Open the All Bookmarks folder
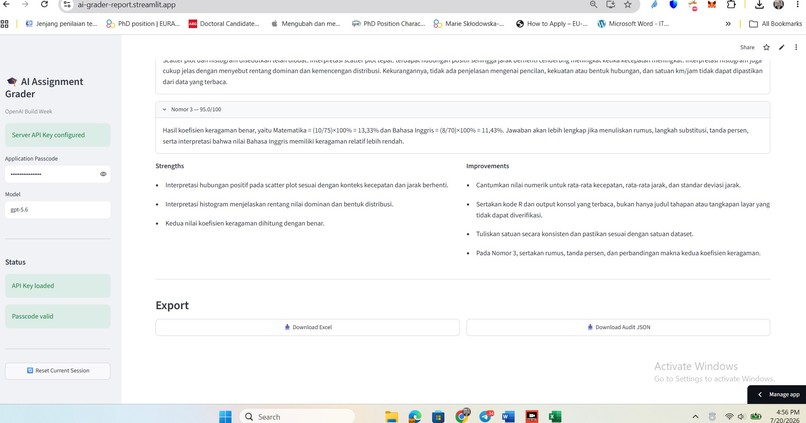This screenshot has width=806, height=423. click(775, 24)
